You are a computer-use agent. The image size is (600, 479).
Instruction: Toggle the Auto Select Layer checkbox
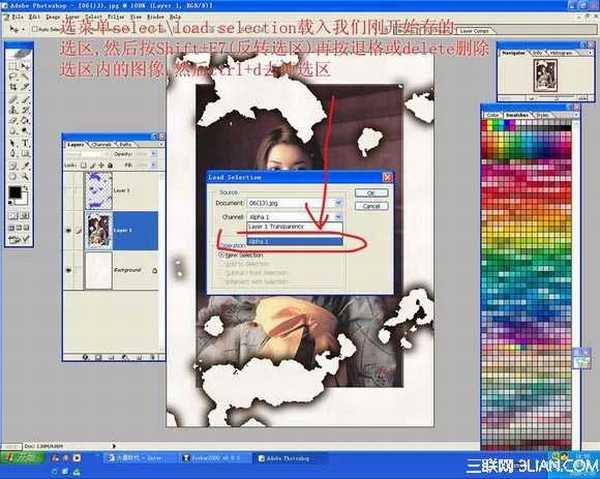(34, 29)
